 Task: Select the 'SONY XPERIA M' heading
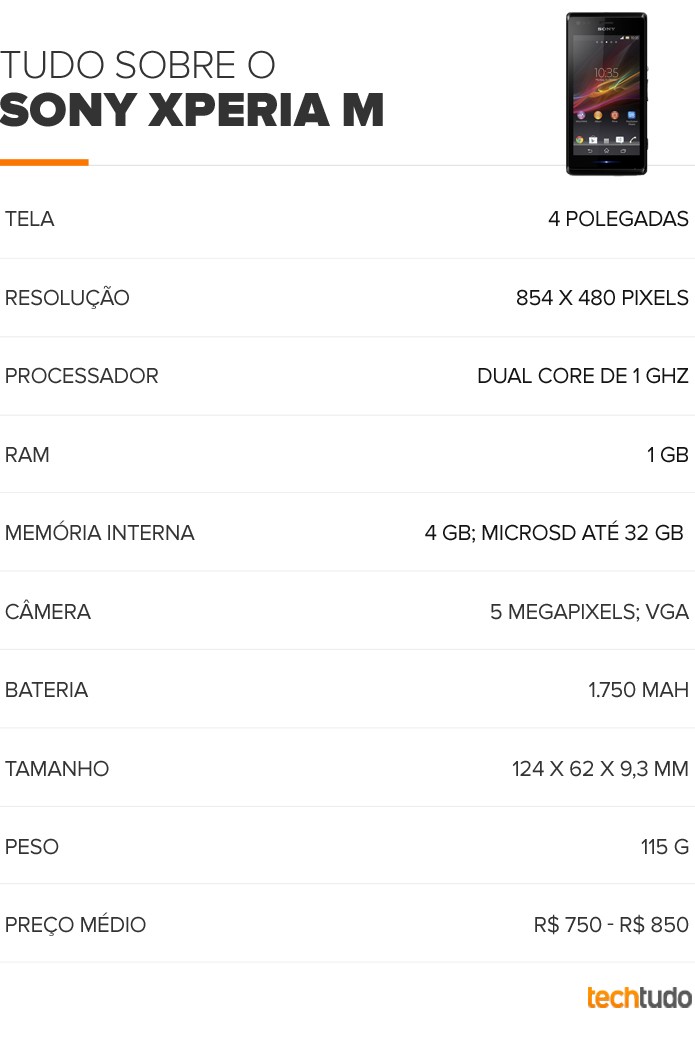point(192,110)
